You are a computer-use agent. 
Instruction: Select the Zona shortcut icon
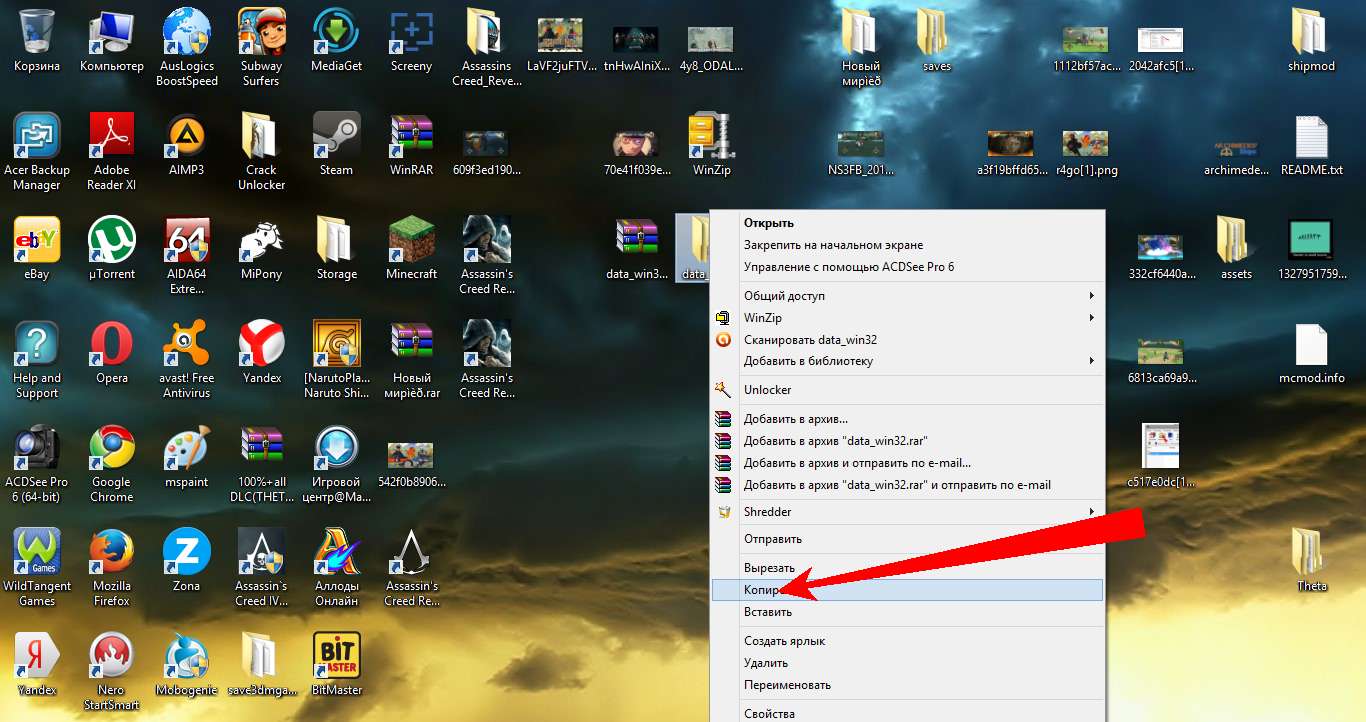click(x=187, y=552)
